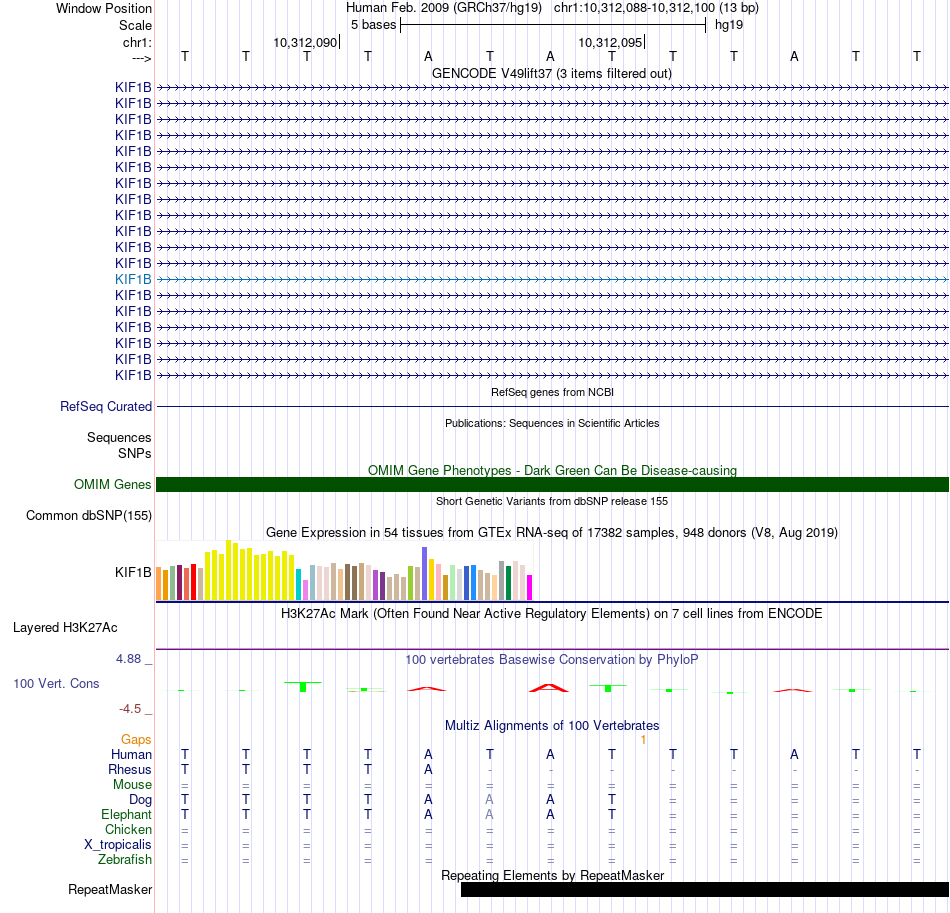The height and width of the screenshot is (913, 950).
Task: Click the orange '1' gap marker
Action: 643,740
